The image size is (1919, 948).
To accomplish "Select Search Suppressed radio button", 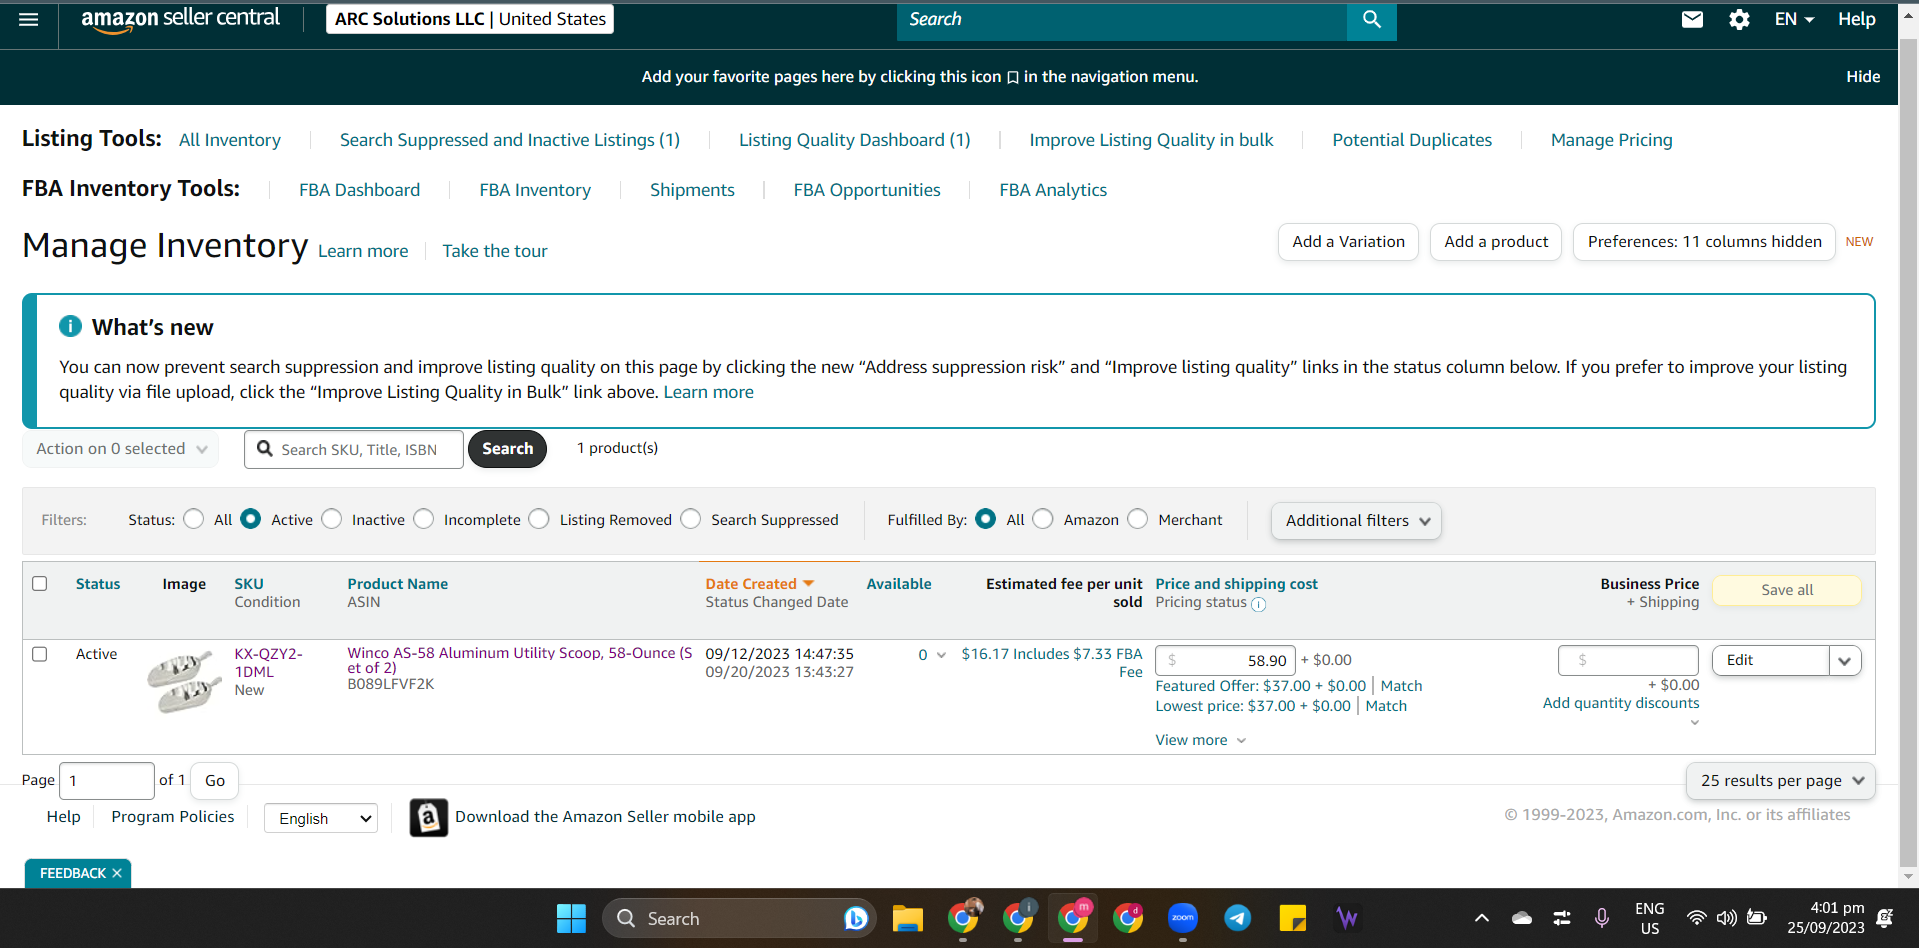I will pos(691,519).
